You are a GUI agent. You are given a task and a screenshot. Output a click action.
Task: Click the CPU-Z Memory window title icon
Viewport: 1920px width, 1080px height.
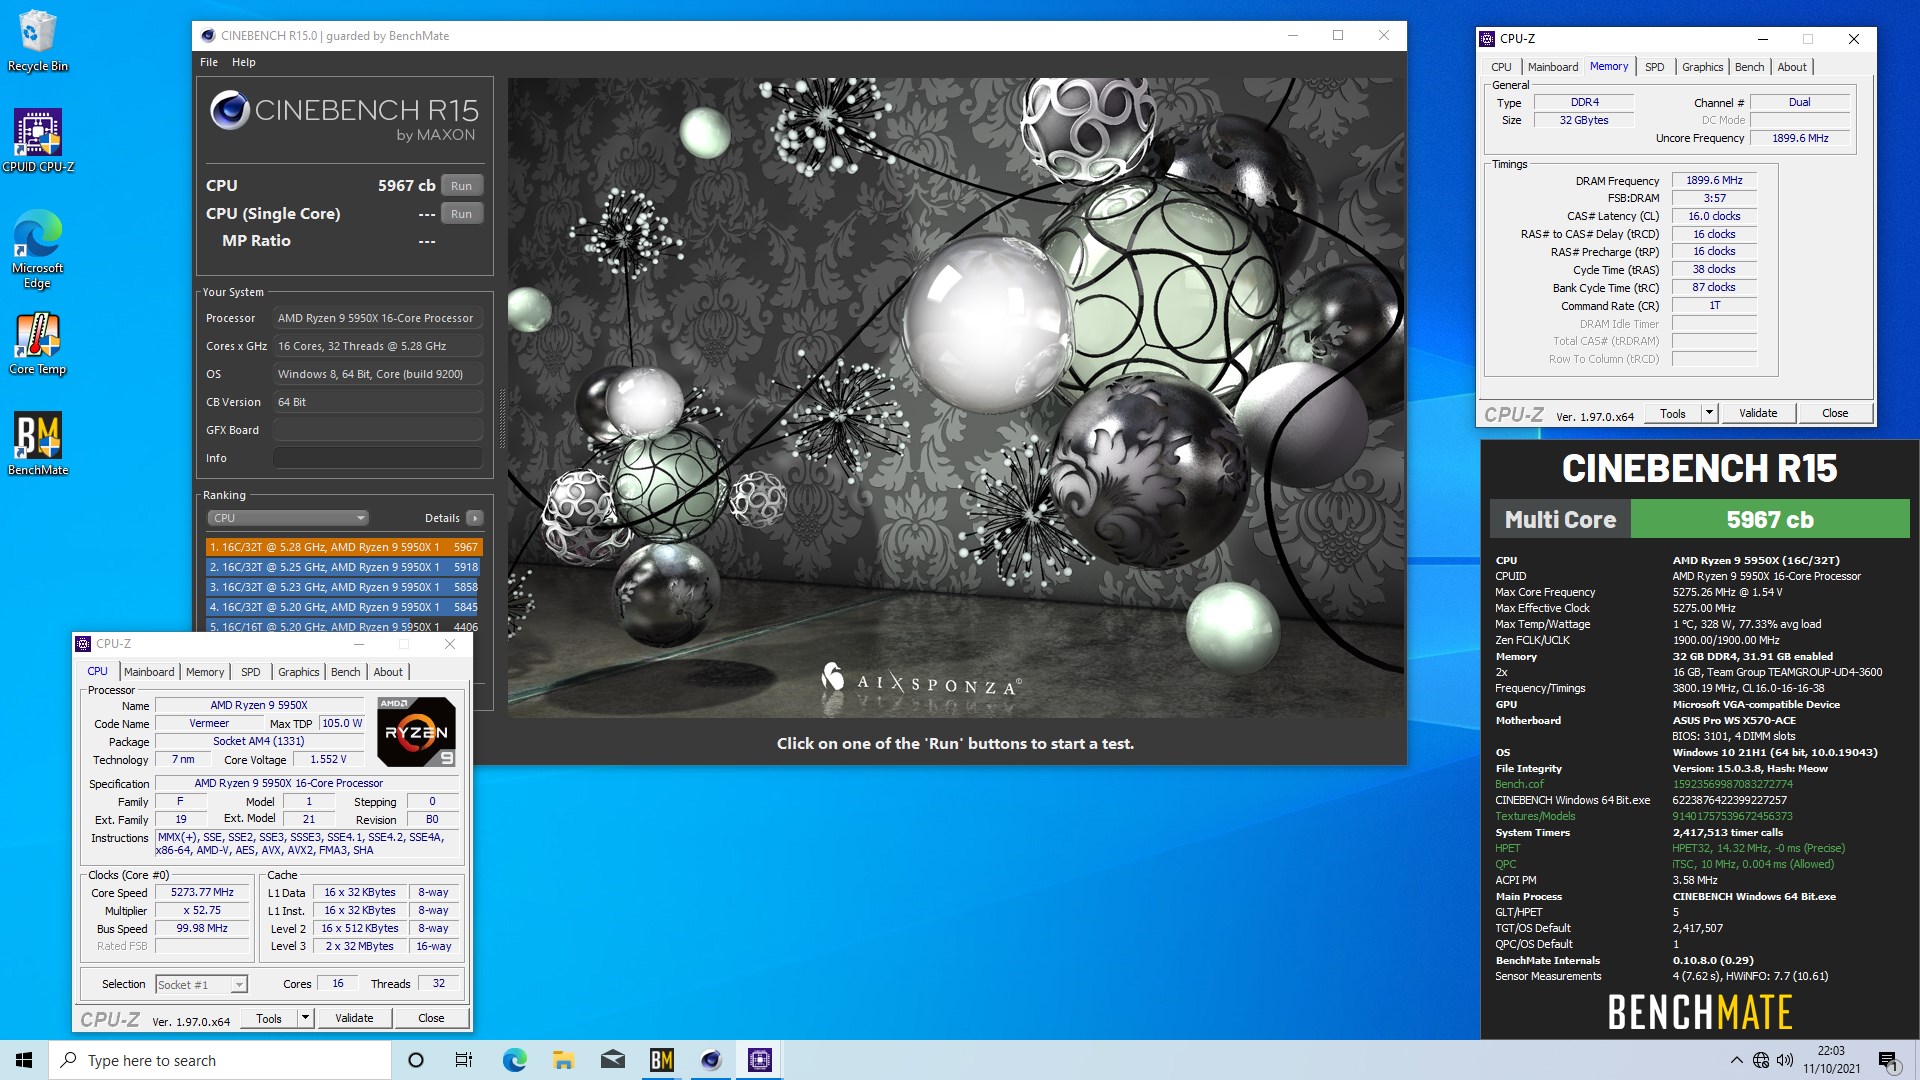pyautogui.click(x=1487, y=39)
